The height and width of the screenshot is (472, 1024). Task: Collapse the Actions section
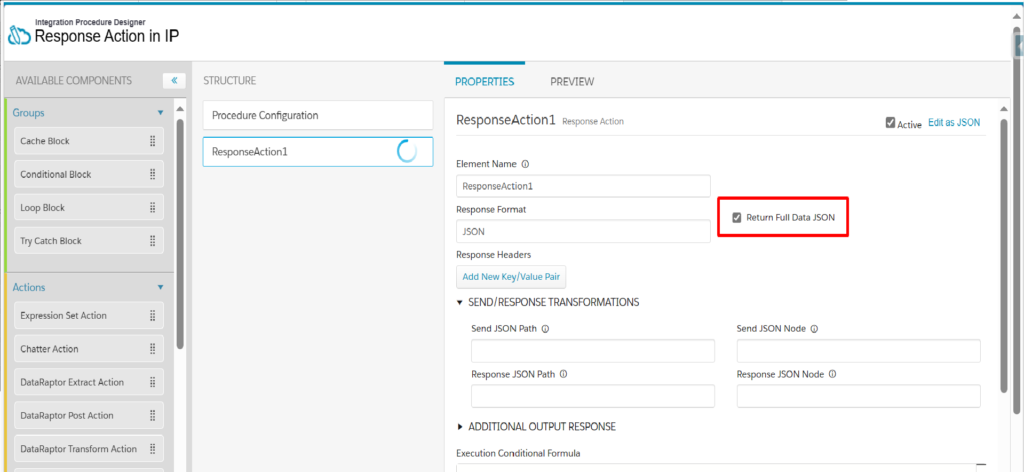[x=161, y=287]
